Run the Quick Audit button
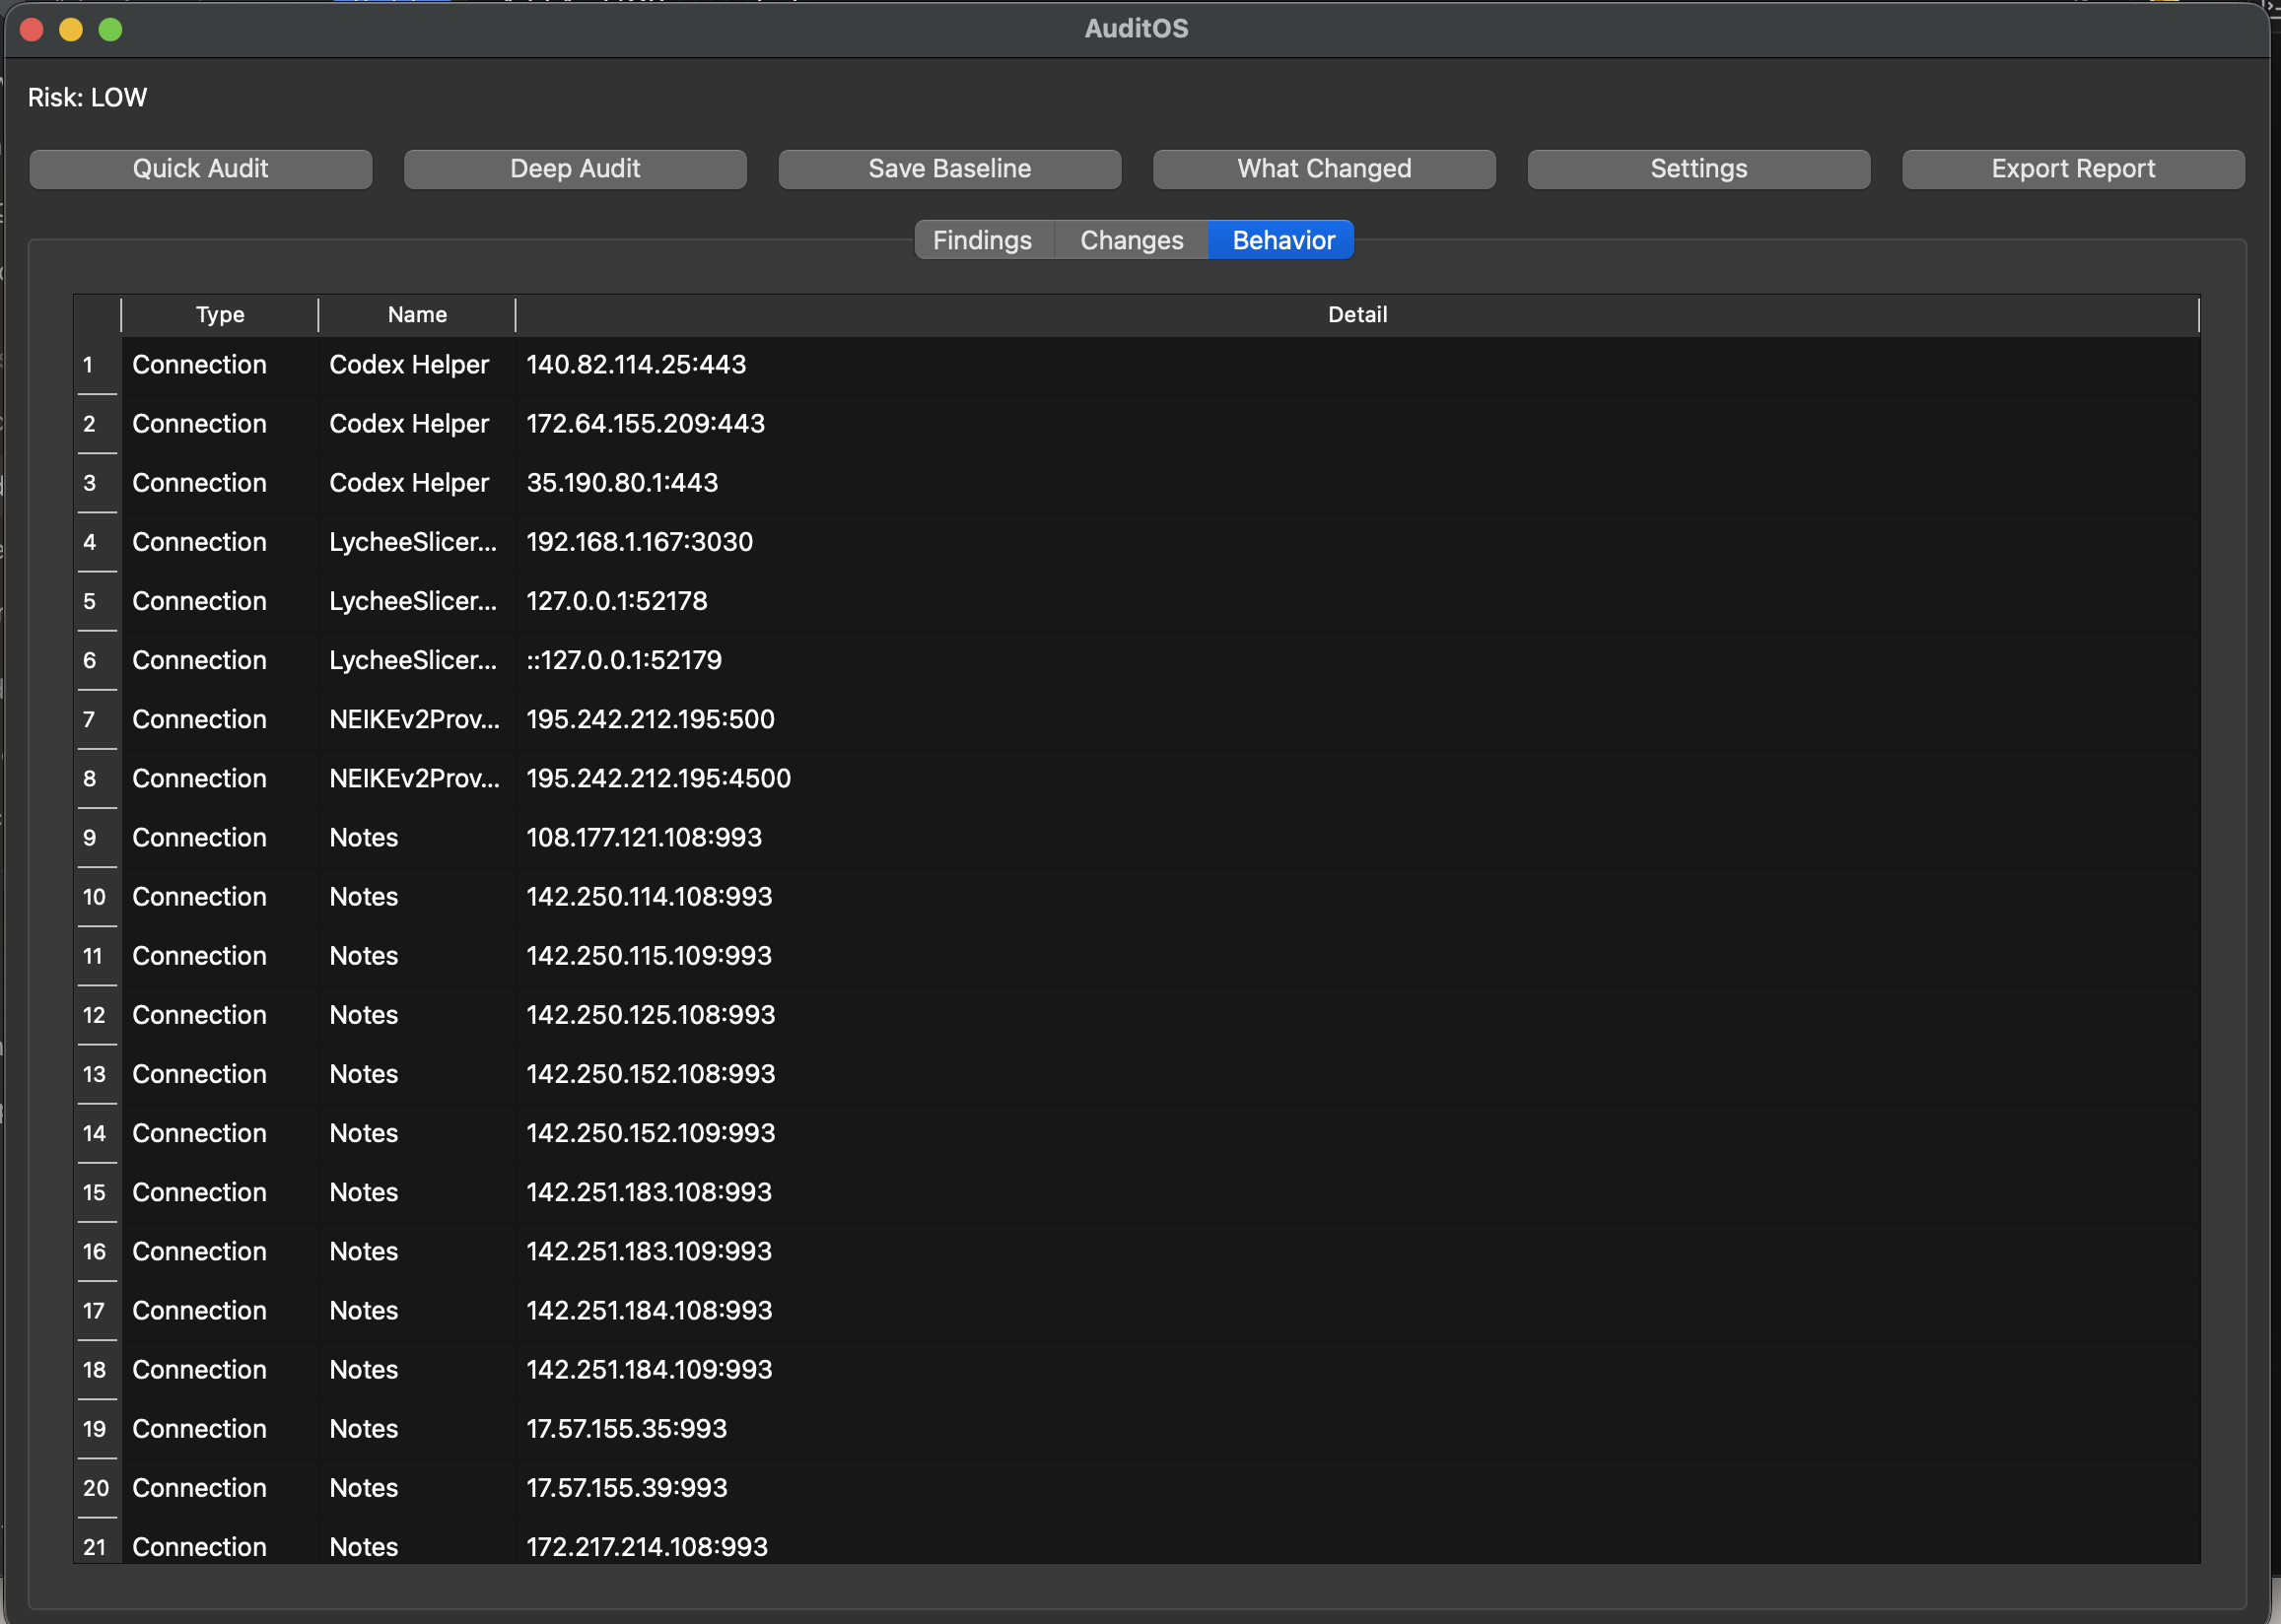The width and height of the screenshot is (2281, 1624). [200, 169]
